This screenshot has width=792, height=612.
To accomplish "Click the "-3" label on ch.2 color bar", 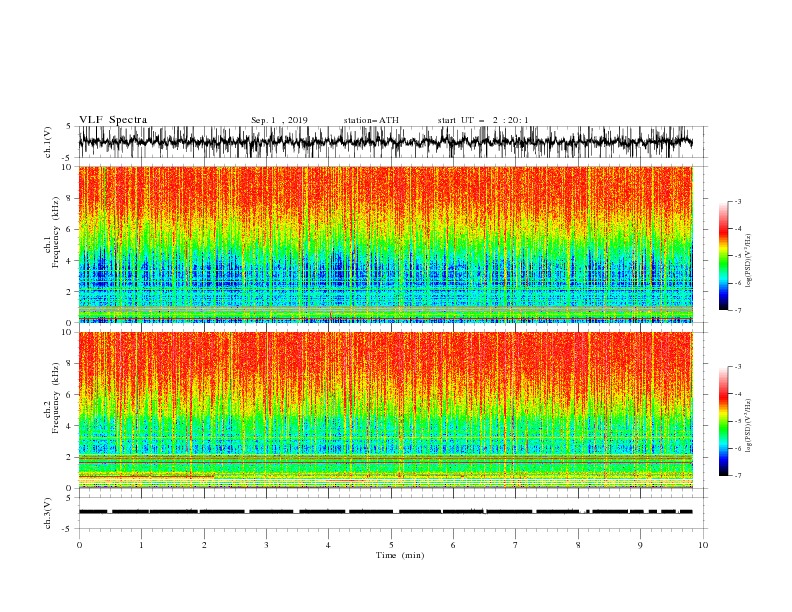I will click(x=738, y=367).
